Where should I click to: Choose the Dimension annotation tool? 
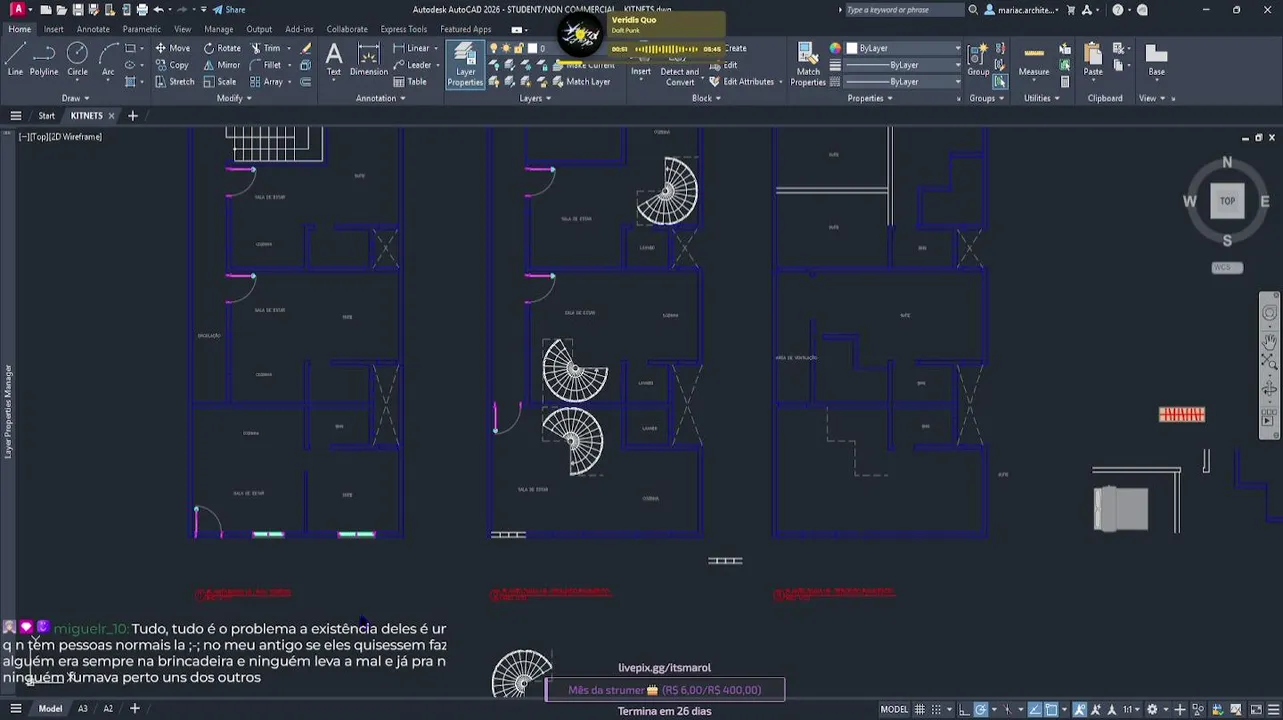pos(368,60)
